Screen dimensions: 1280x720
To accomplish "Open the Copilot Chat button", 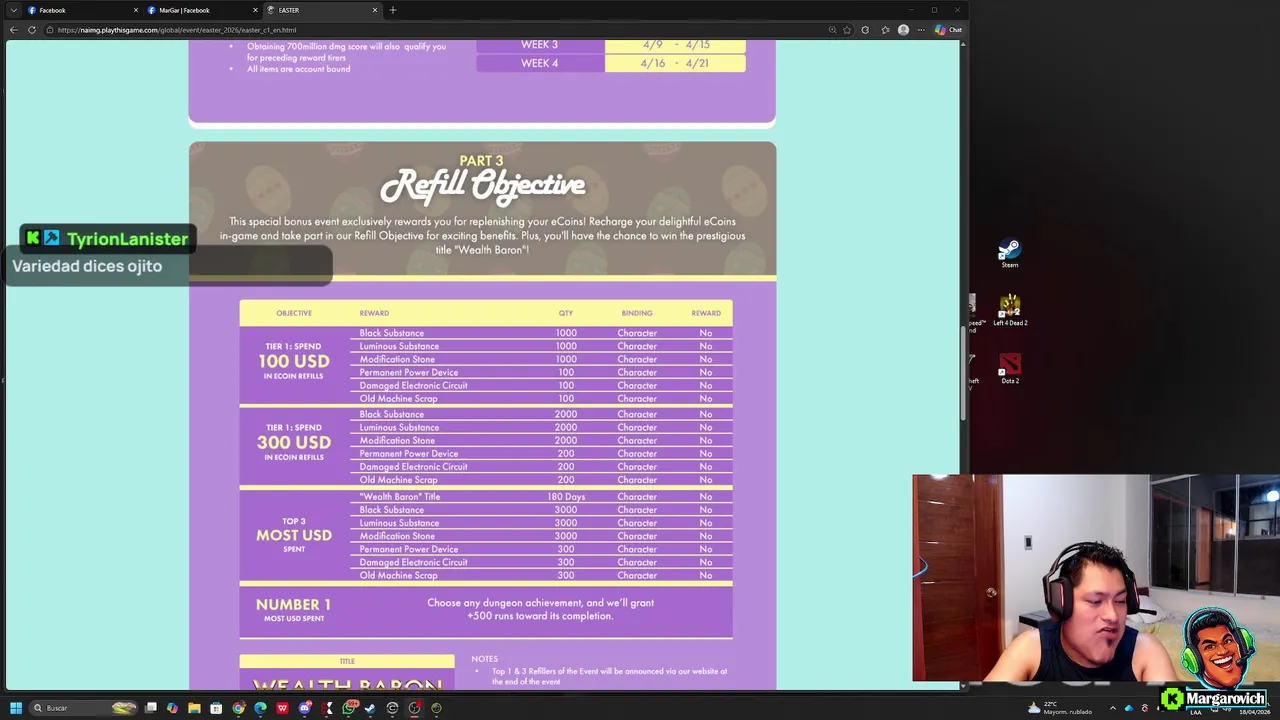I will click(x=948, y=30).
